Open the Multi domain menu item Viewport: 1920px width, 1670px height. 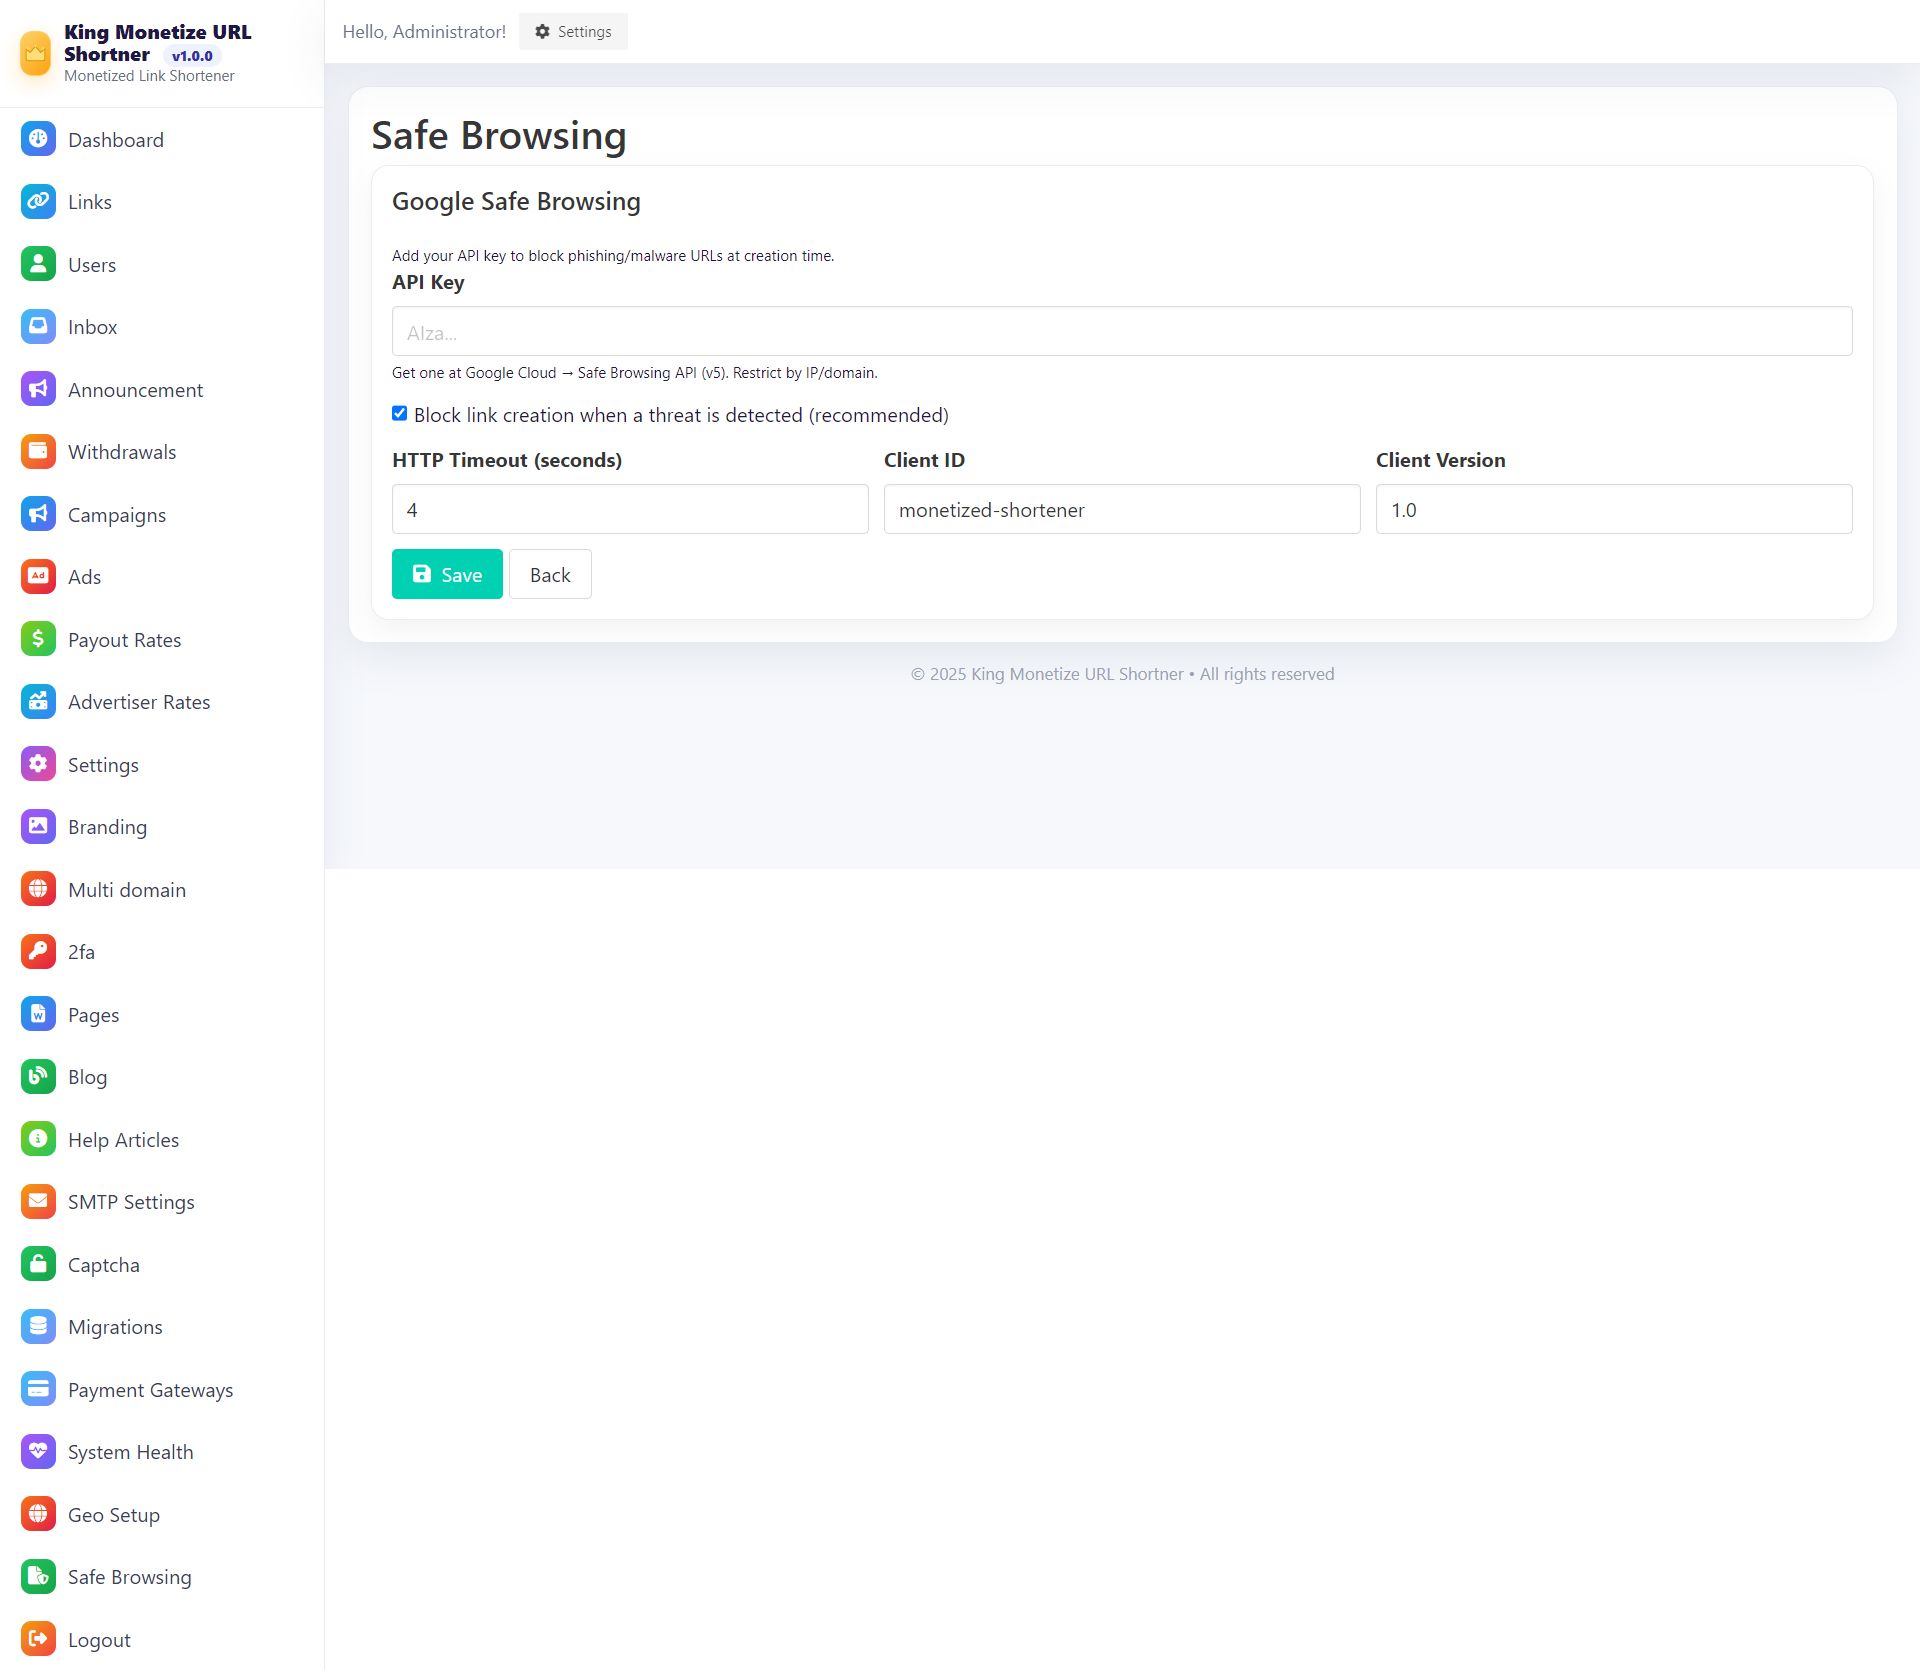126,890
